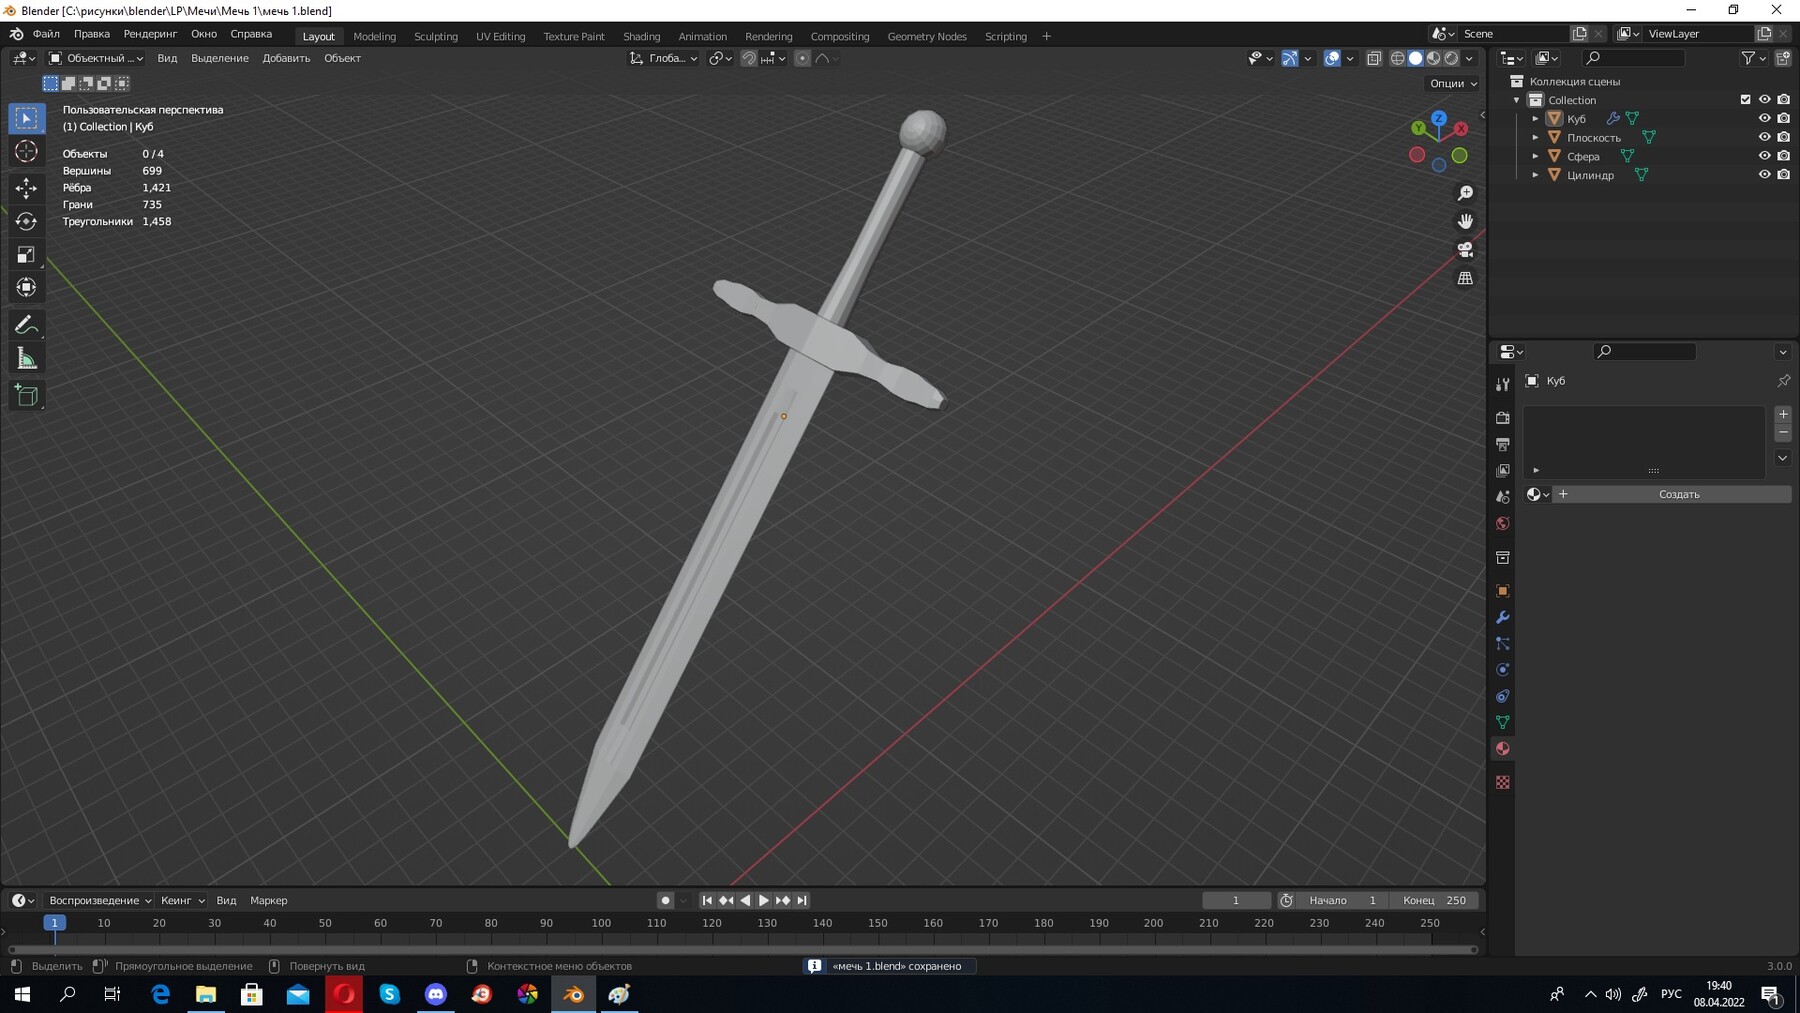Viewport: 1800px width, 1013px height.
Task: Switch viewport to wireframe shading mode
Action: click(x=1397, y=58)
